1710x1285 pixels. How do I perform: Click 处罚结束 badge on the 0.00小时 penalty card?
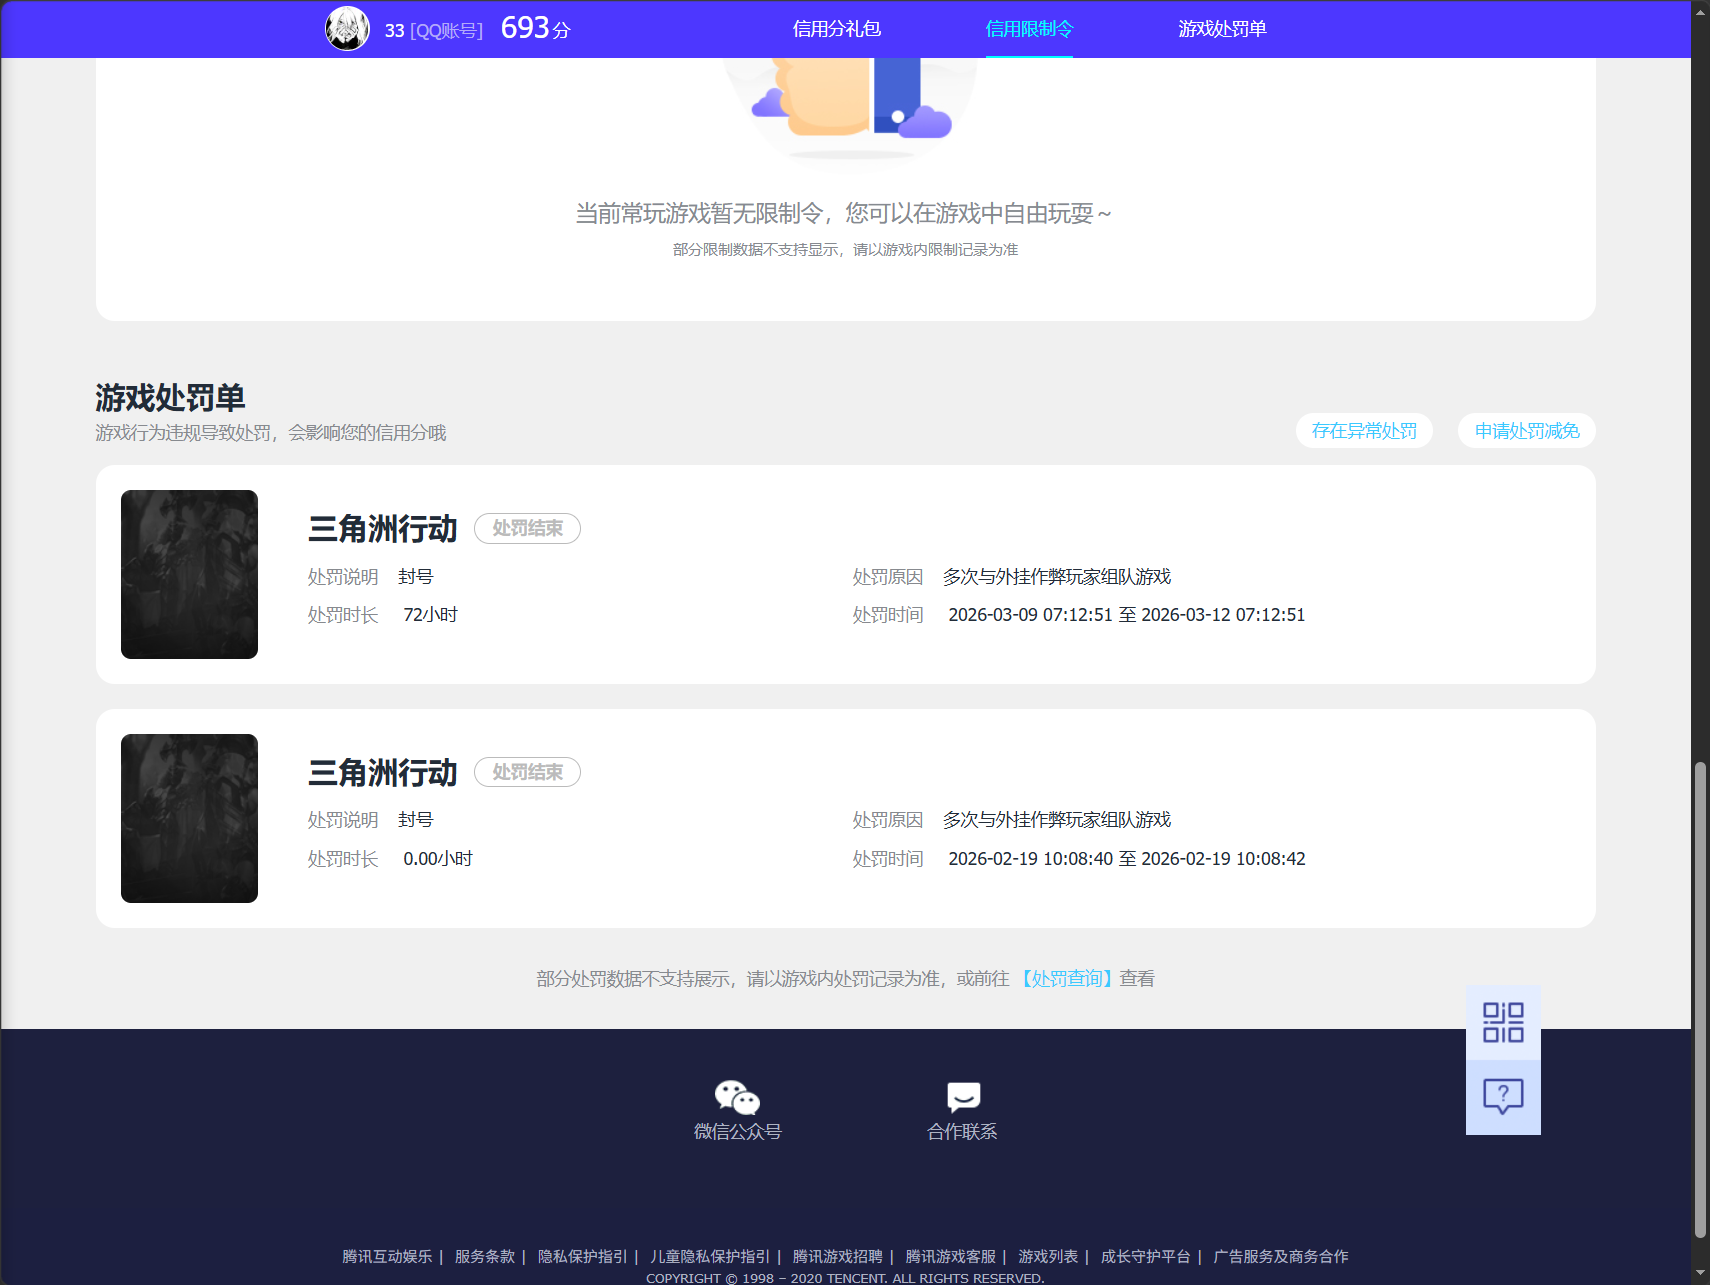pos(527,772)
